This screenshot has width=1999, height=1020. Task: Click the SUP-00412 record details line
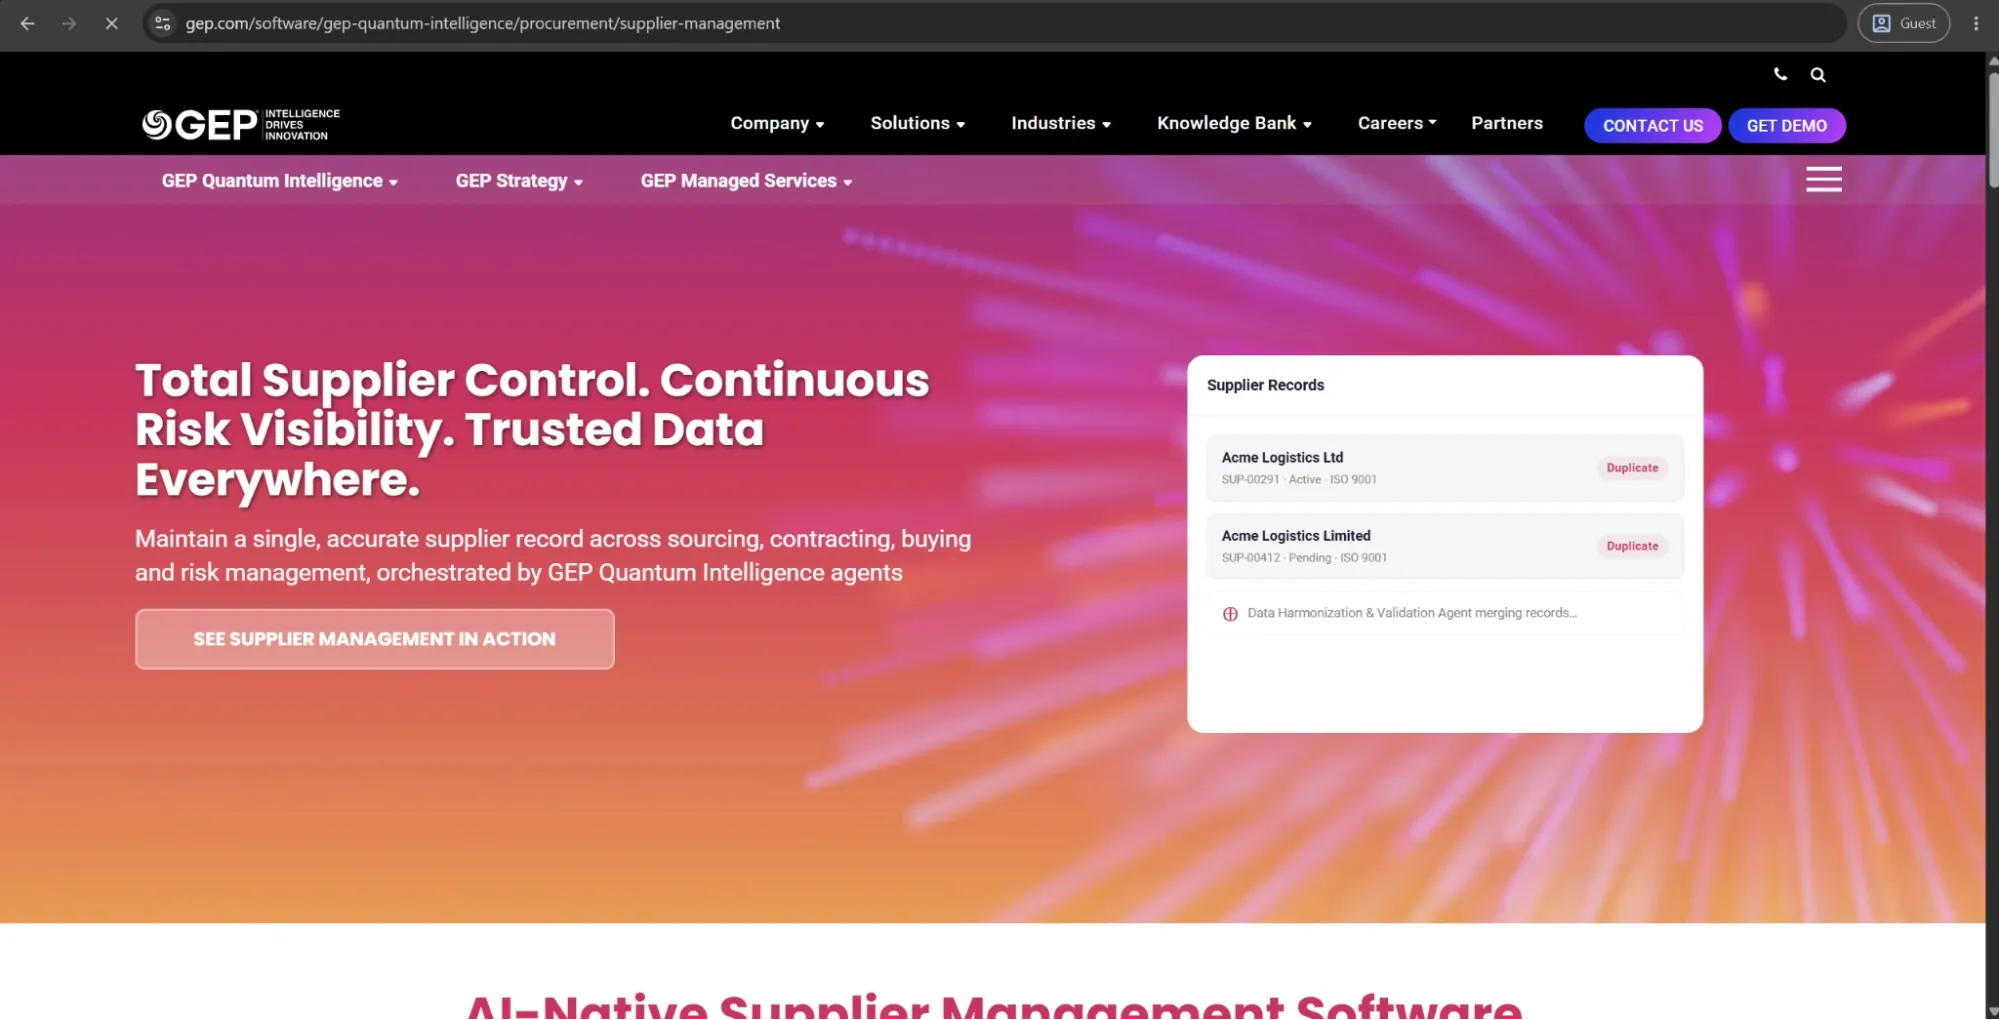pos(1304,558)
